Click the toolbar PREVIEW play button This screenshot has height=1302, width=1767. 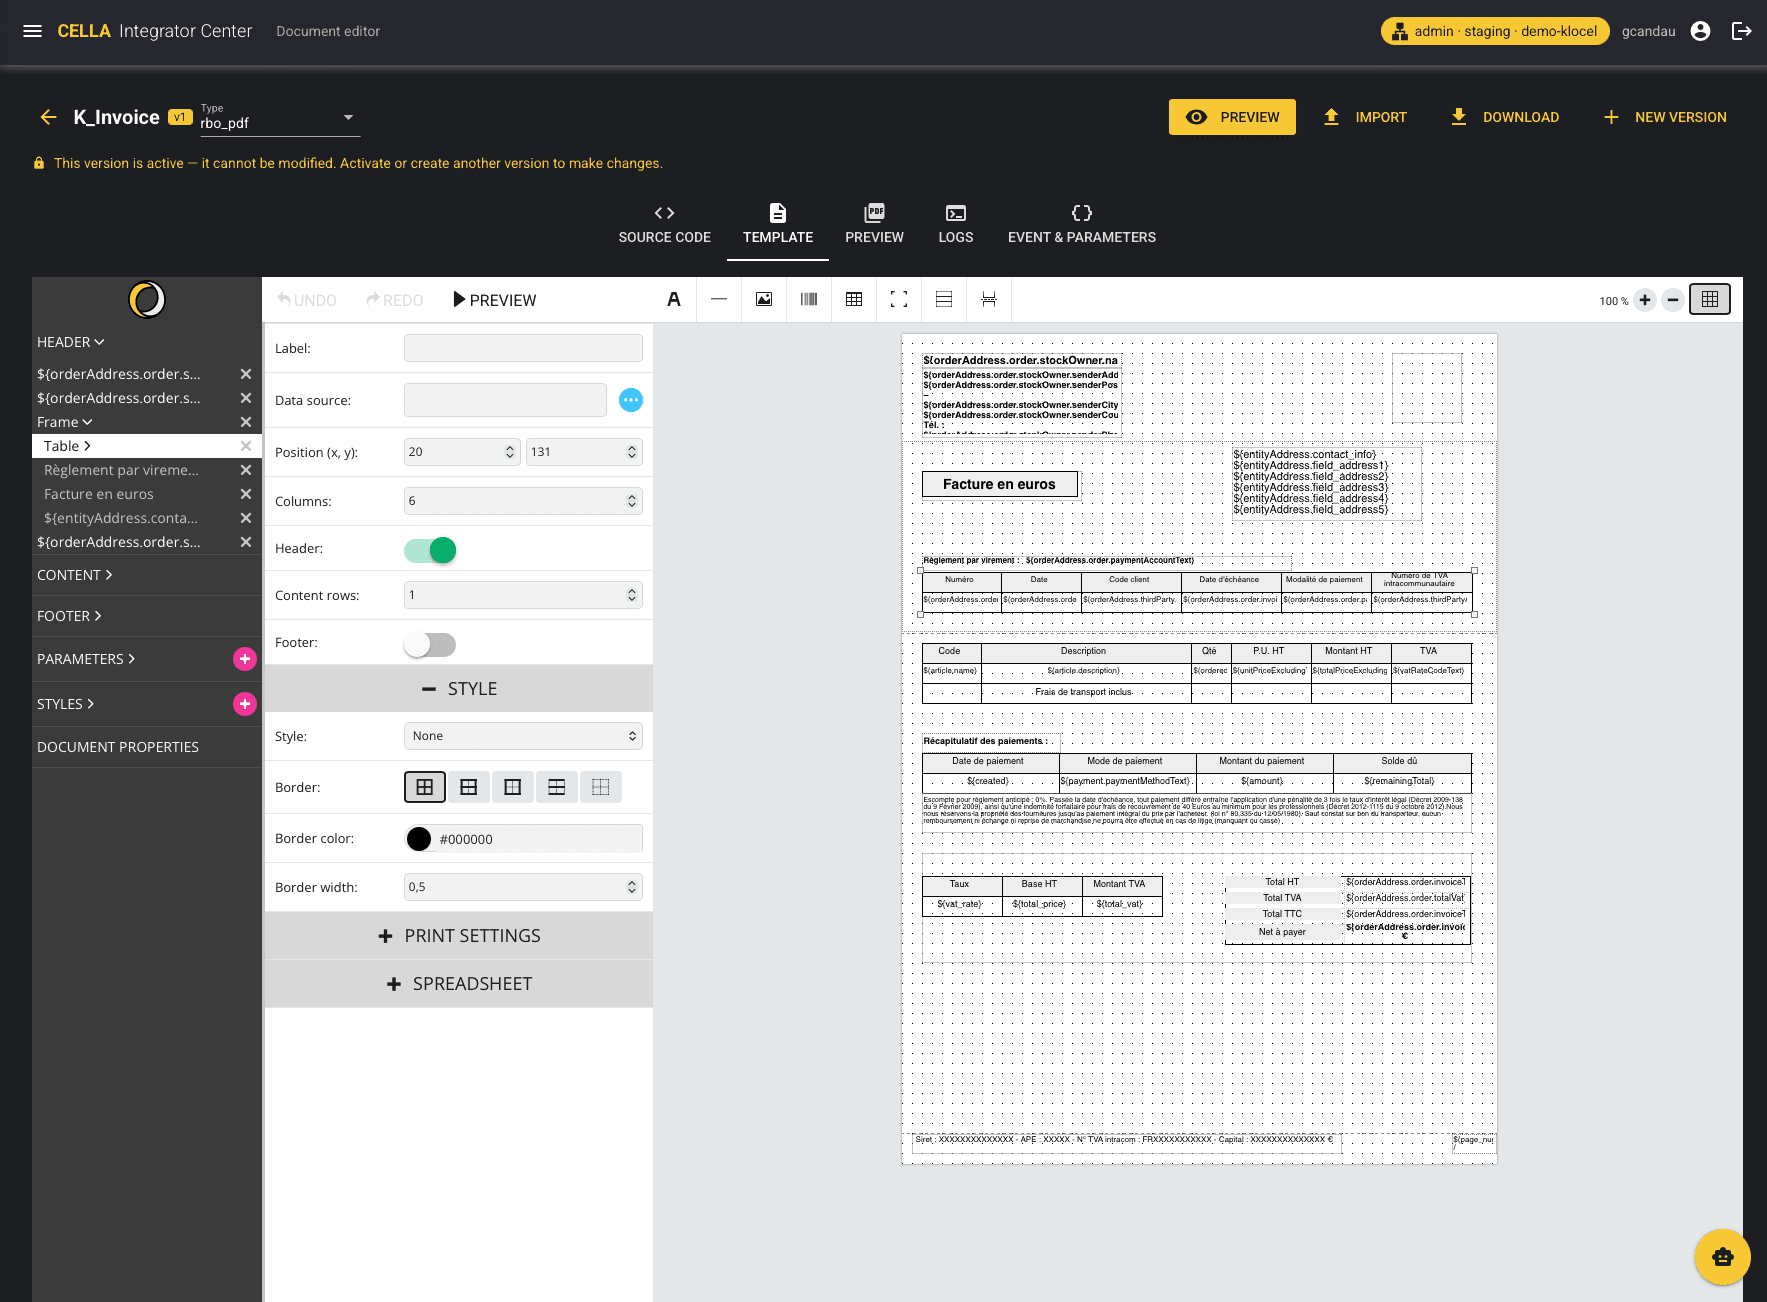click(495, 300)
